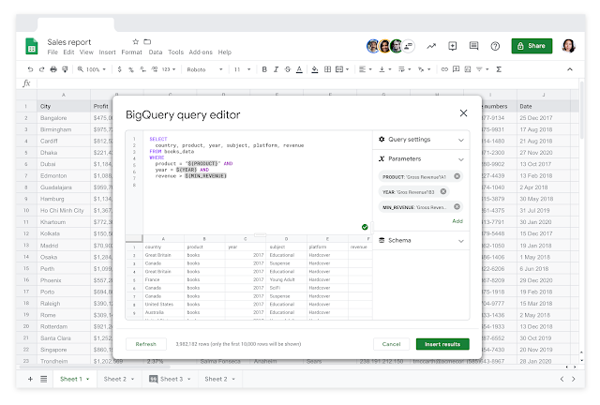Image resolution: width=600 pixels, height=405 pixels.
Task: Open the Merge cells dropdown
Action: tap(342, 69)
